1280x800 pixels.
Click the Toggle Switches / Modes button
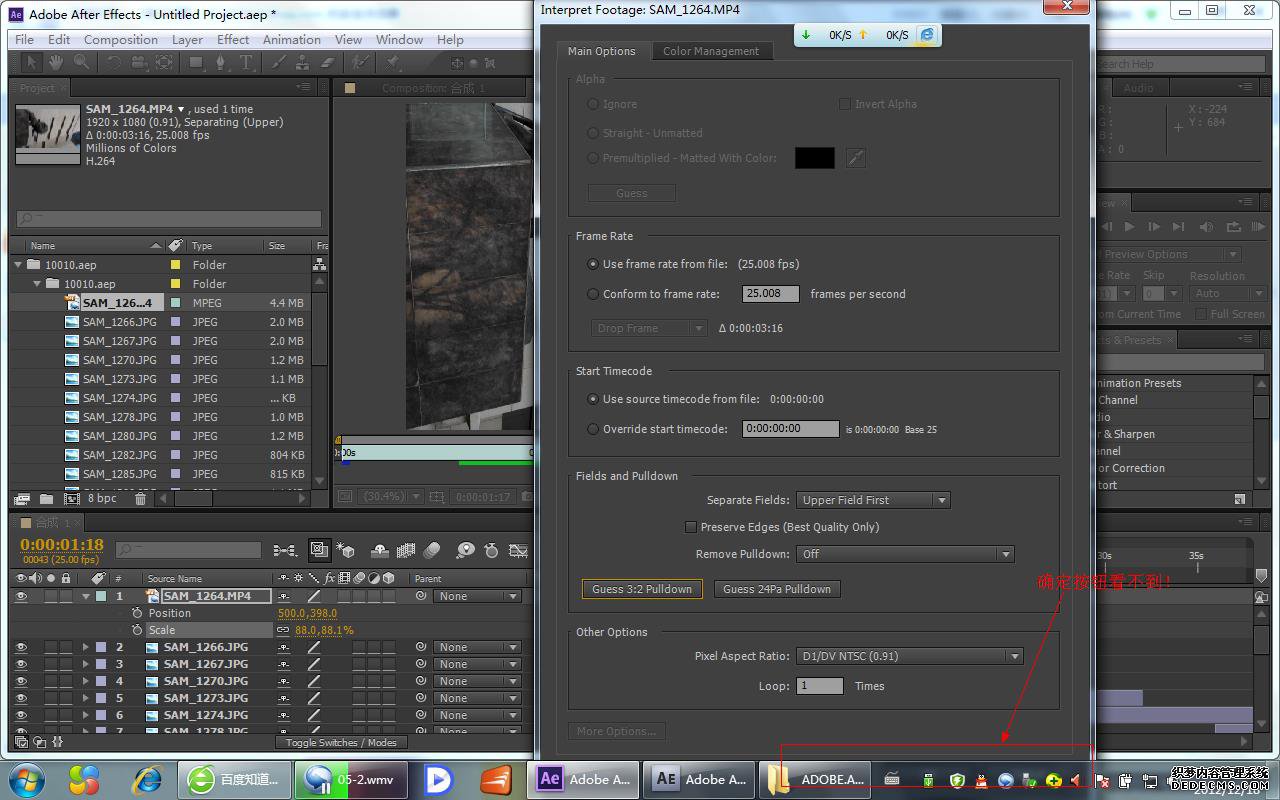click(x=341, y=742)
